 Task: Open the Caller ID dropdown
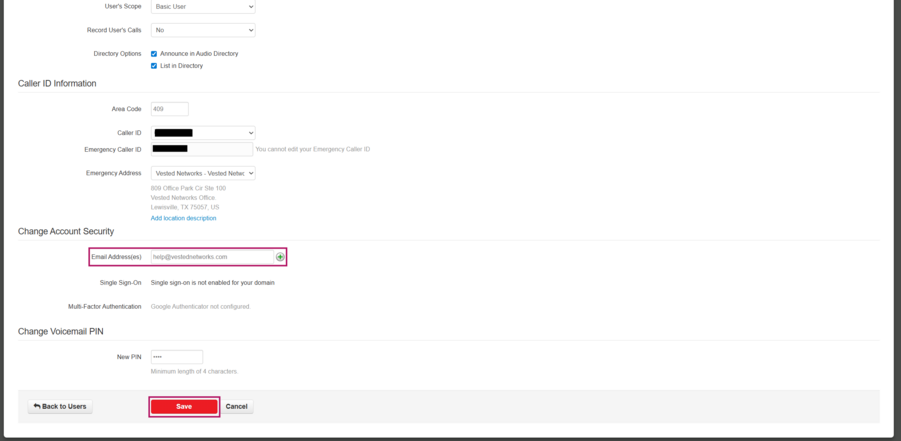(203, 133)
